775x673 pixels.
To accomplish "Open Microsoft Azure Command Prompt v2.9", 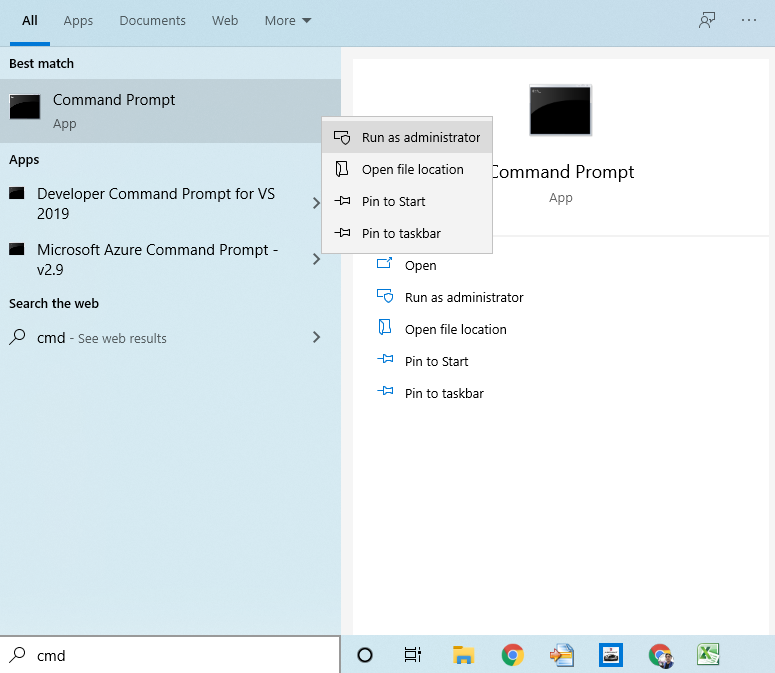I will tap(156, 259).
